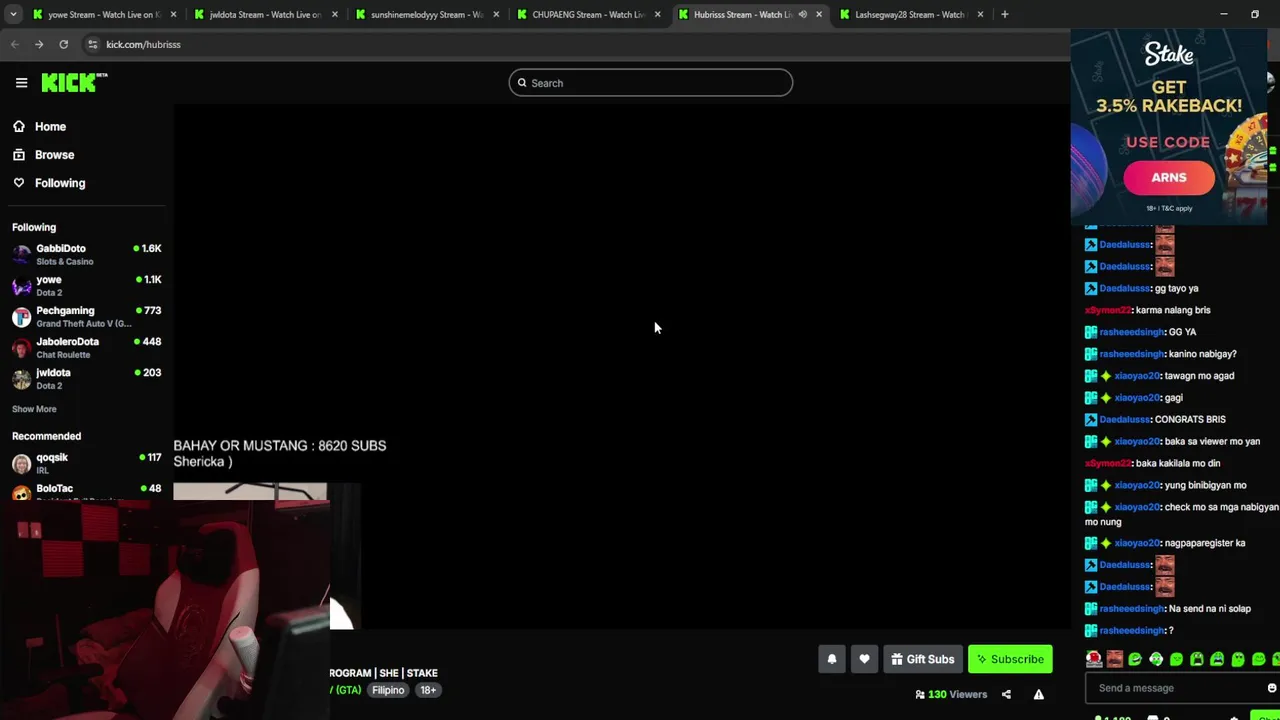Click the Browse icon in the sidebar
1280x720 pixels.
coord(19,155)
